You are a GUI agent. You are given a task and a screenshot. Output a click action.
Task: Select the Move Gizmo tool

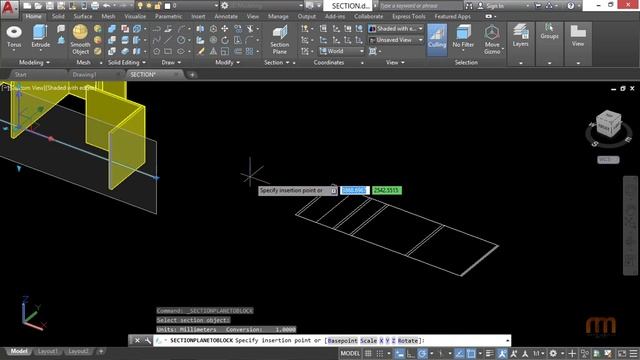[x=492, y=40]
